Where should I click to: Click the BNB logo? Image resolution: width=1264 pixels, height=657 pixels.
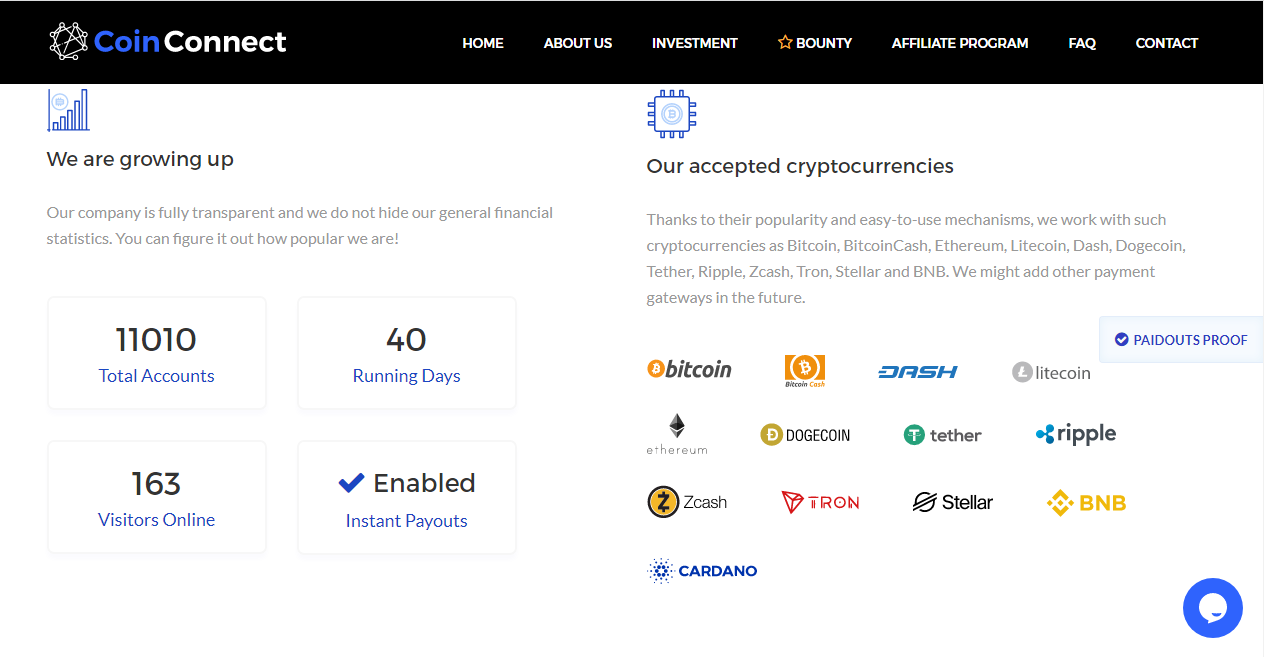1086,502
